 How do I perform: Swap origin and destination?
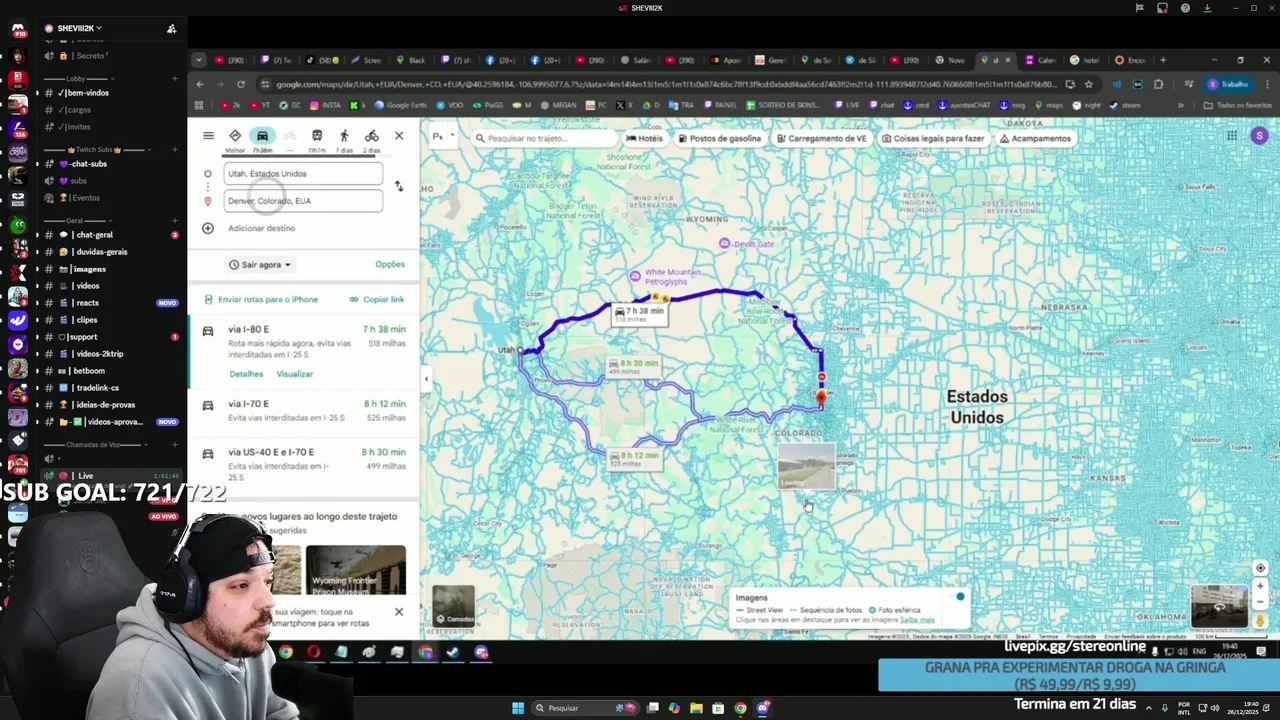point(399,187)
